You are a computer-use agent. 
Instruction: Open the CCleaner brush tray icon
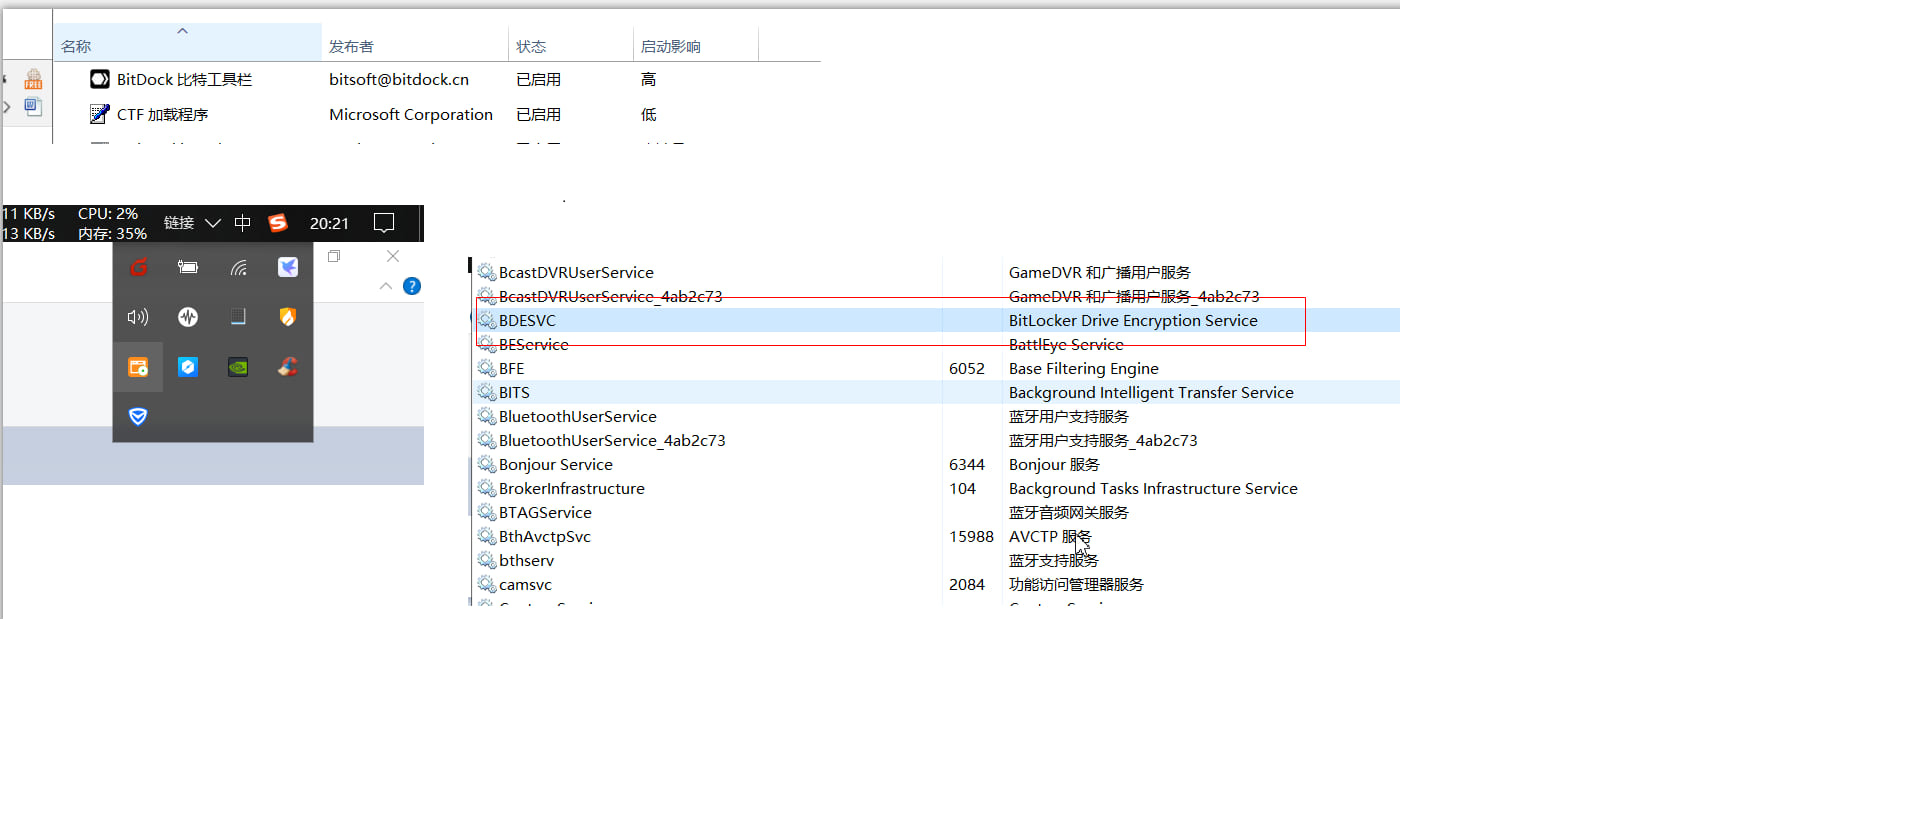pos(288,367)
